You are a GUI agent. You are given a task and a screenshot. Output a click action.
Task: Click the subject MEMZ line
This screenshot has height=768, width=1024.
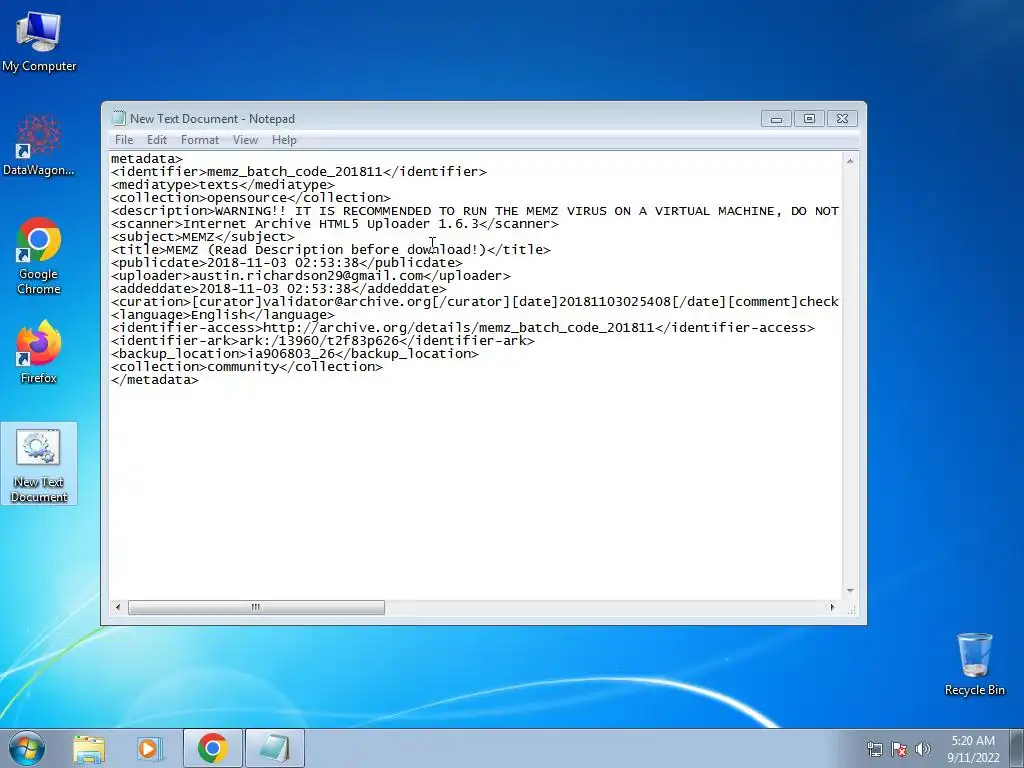pyautogui.click(x=202, y=237)
